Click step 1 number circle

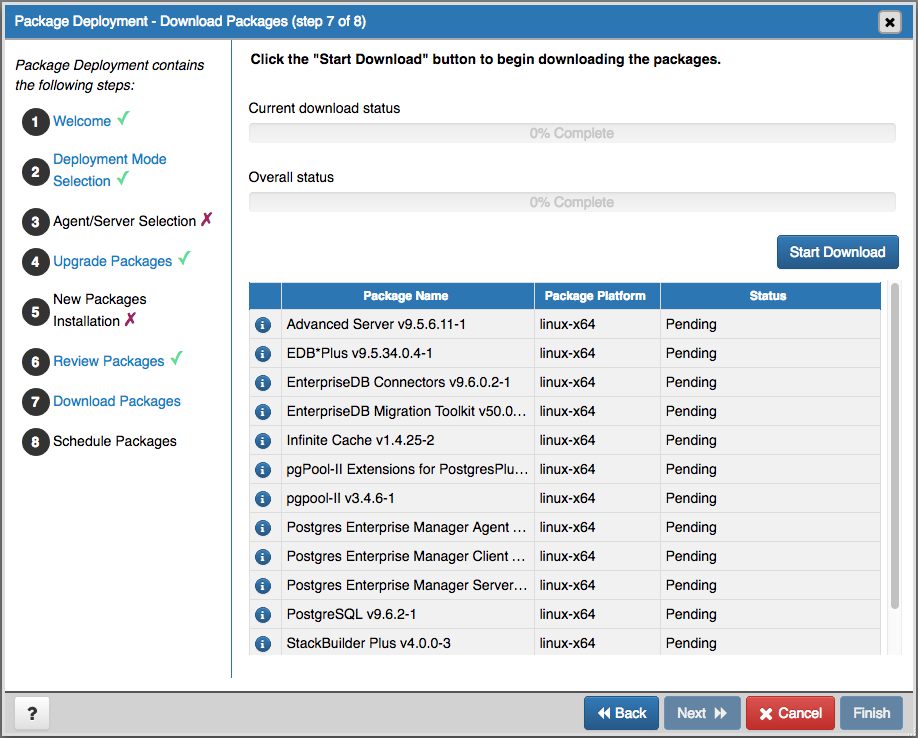(36, 122)
